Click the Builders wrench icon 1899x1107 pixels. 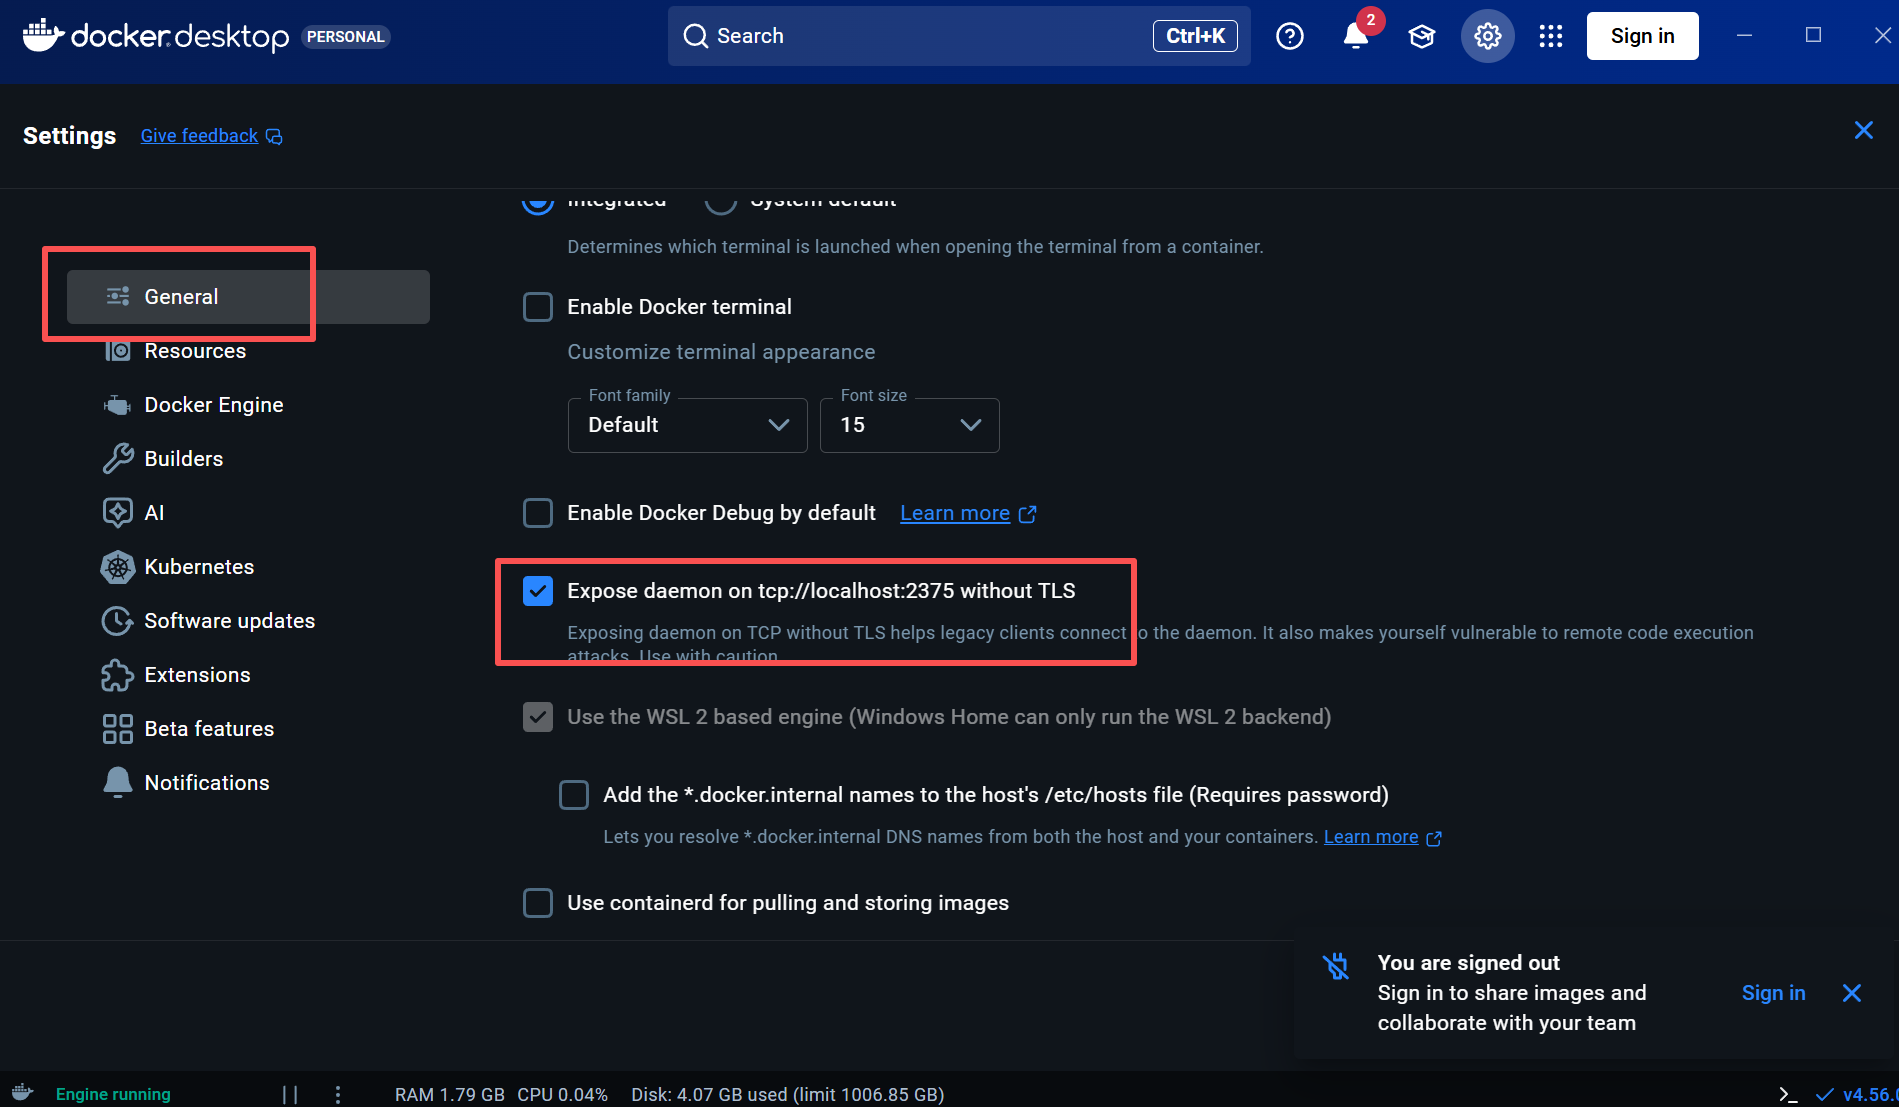tap(118, 458)
